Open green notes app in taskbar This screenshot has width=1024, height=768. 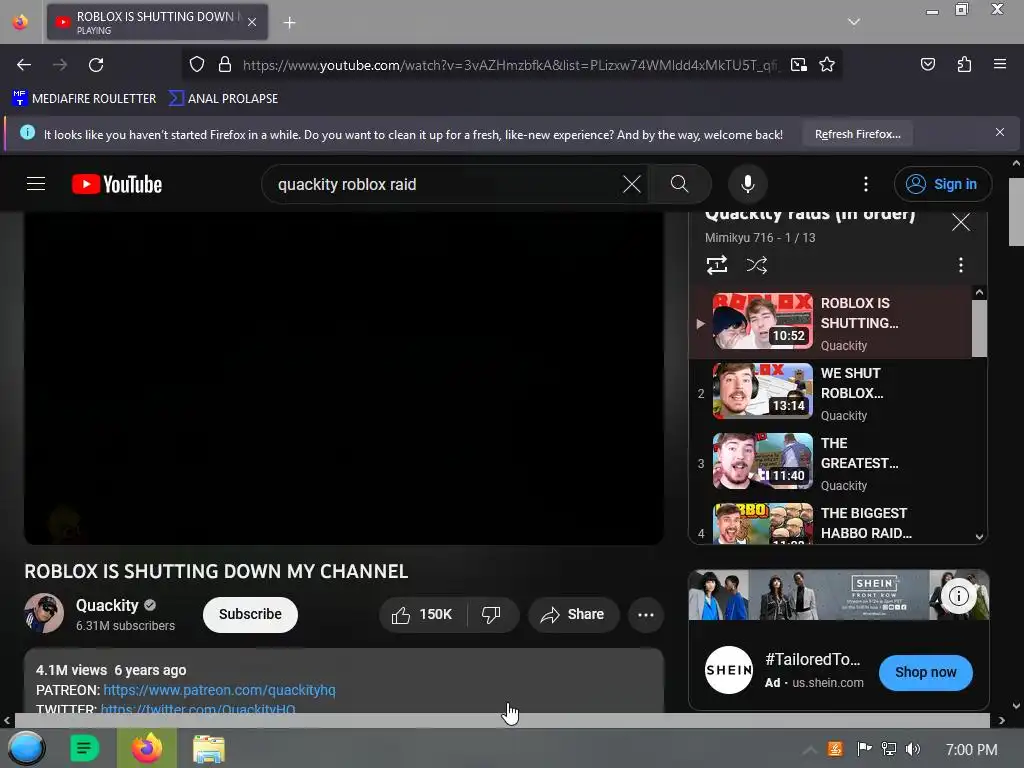click(x=84, y=748)
